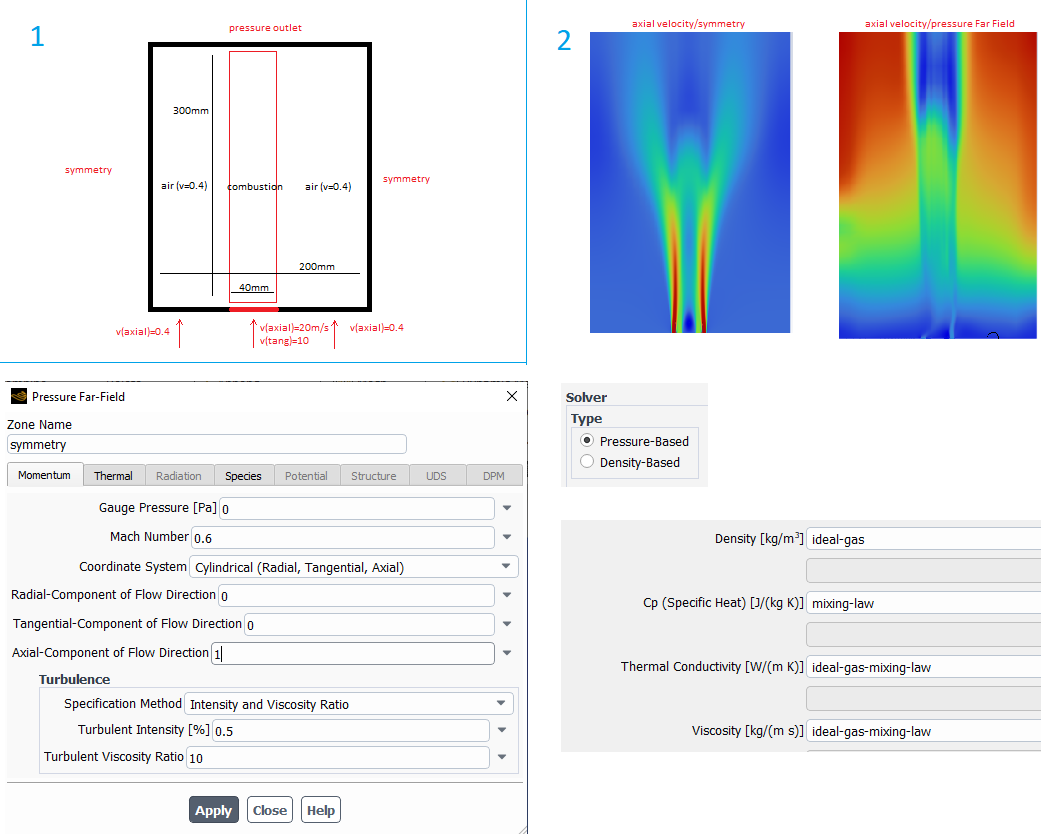Click the DPM tab

494,475
